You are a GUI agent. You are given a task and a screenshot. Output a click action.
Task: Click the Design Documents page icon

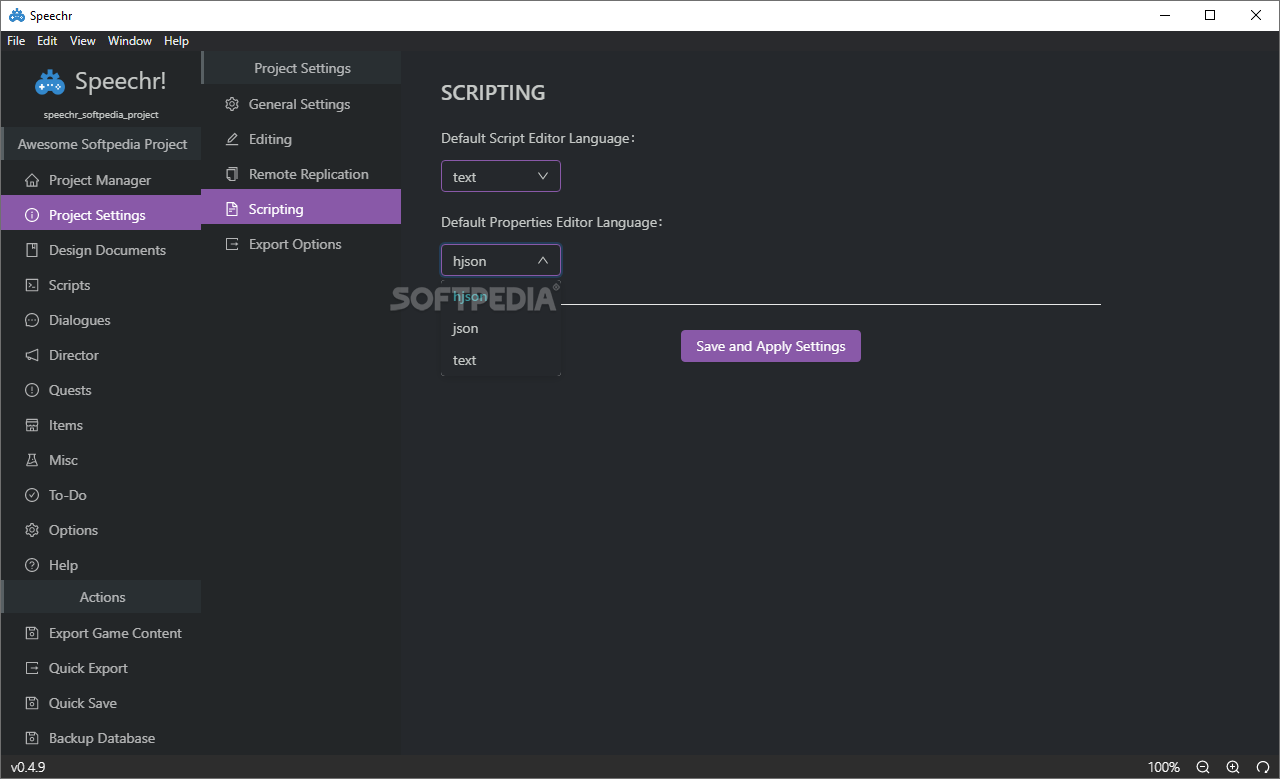[x=31, y=250]
